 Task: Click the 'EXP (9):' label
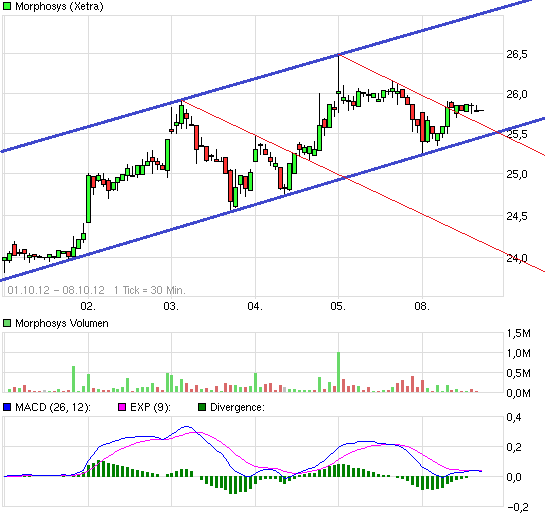[x=150, y=407]
